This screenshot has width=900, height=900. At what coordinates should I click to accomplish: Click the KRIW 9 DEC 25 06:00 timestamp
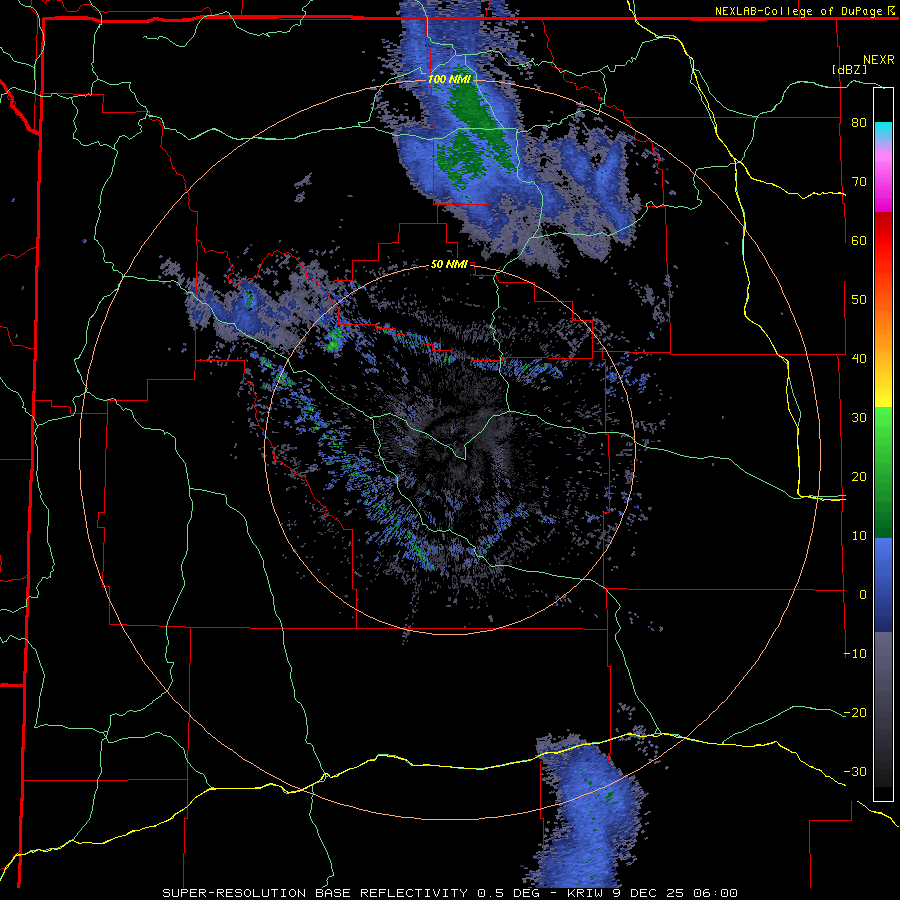(652, 893)
